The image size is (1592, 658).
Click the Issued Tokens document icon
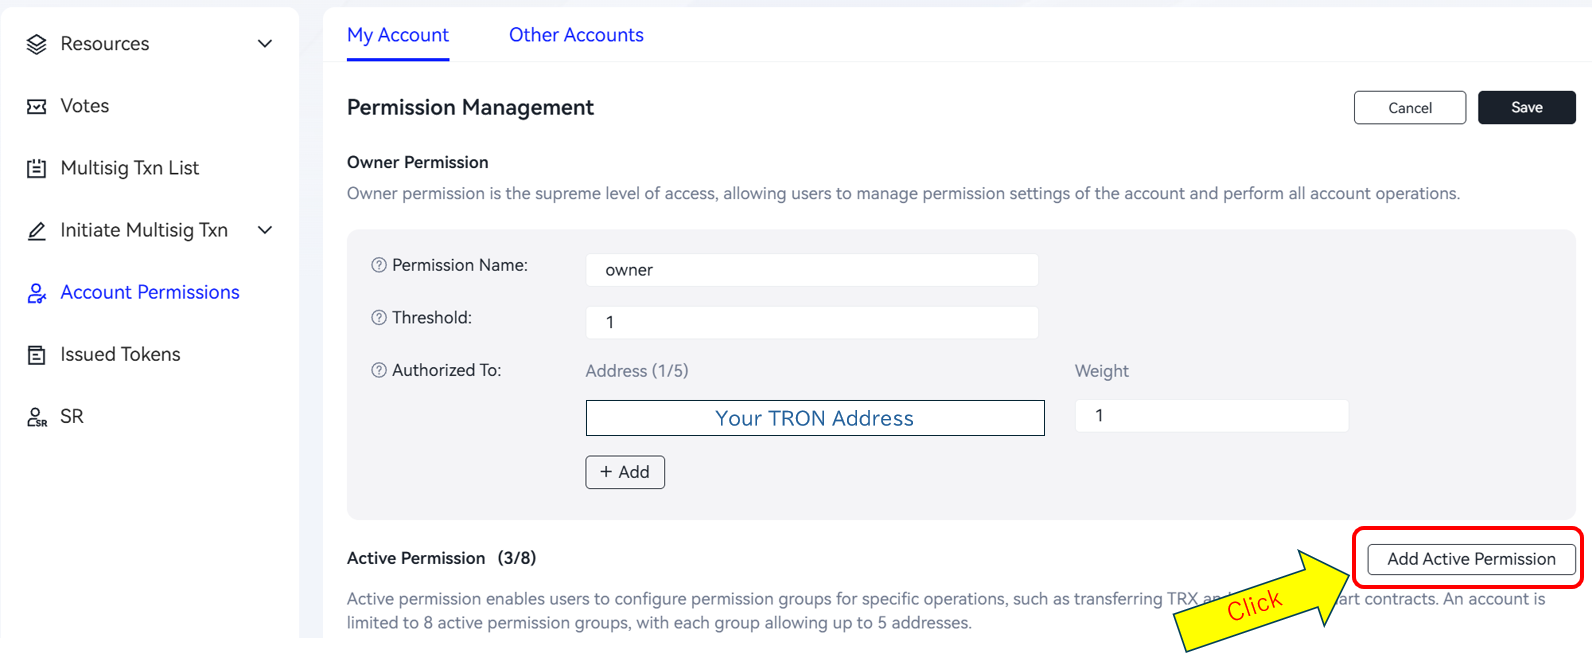pos(37,355)
